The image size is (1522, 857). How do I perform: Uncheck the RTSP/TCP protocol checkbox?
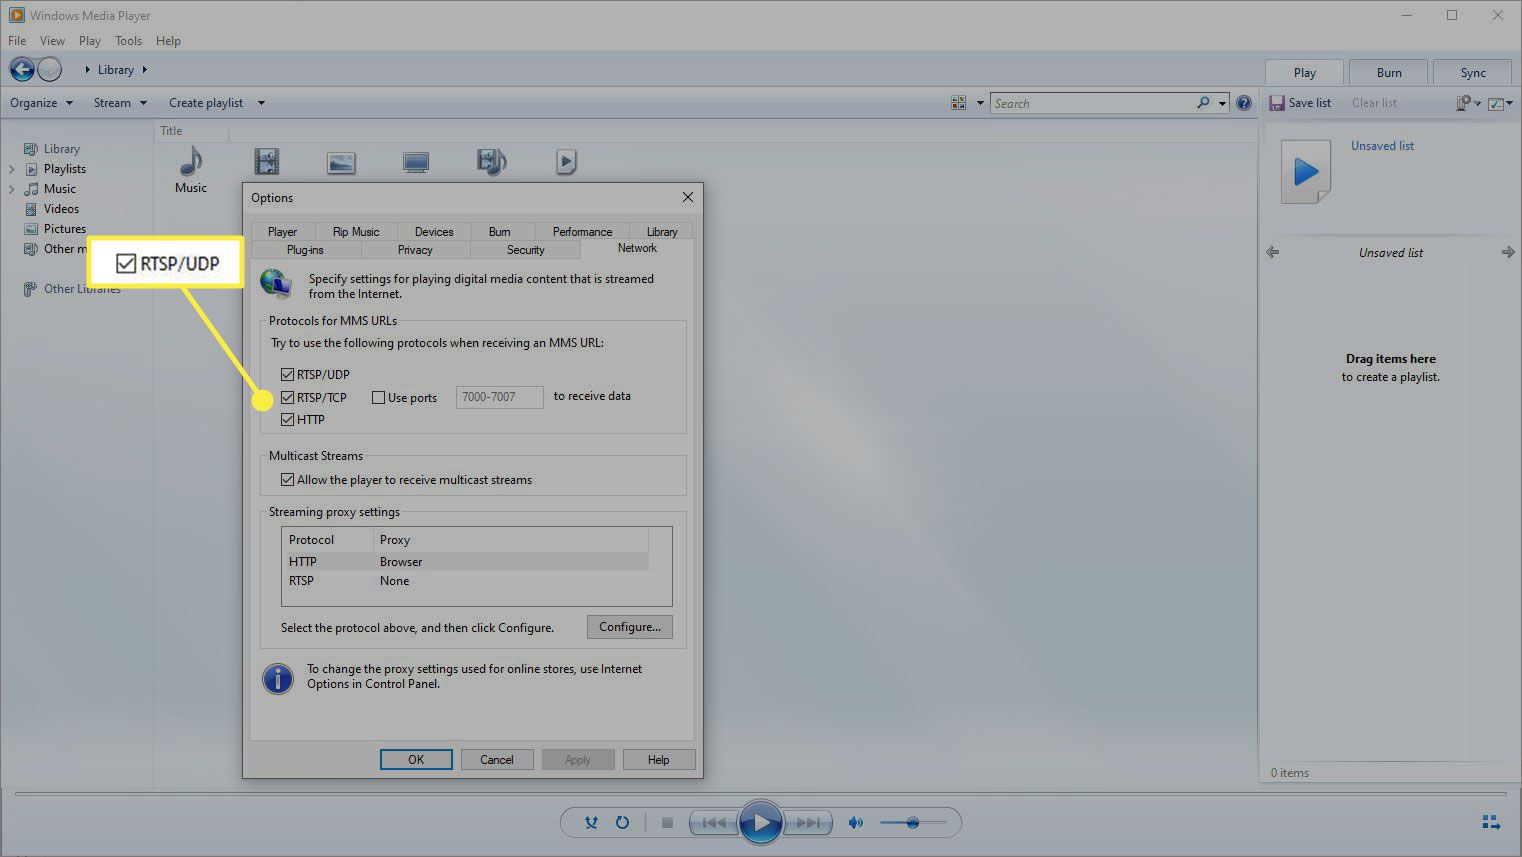coord(287,397)
